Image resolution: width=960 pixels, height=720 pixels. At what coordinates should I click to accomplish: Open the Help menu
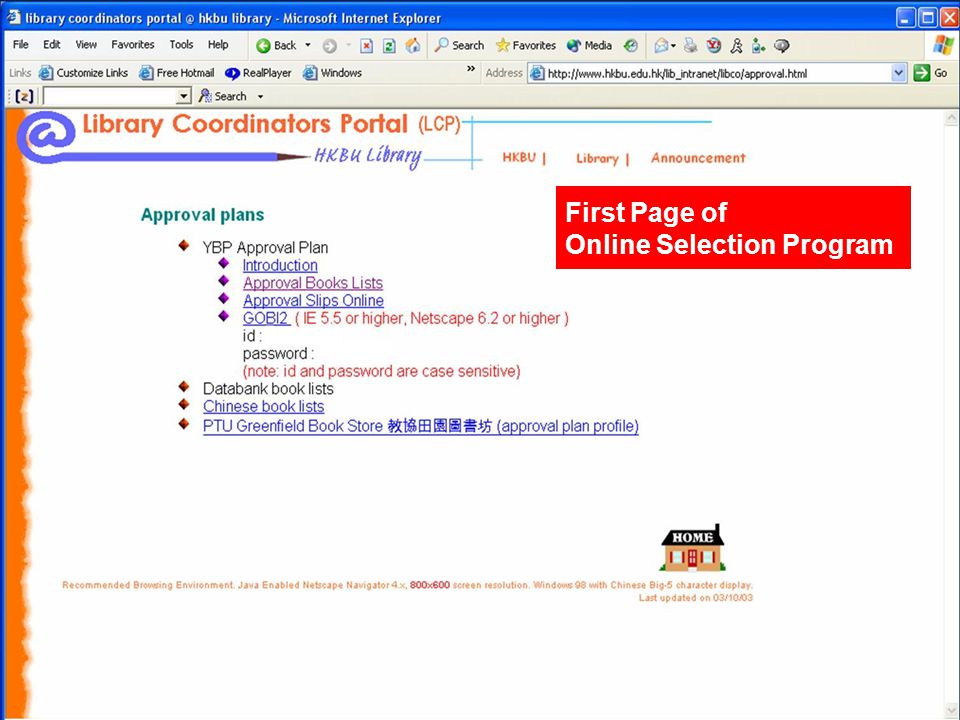pyautogui.click(x=218, y=45)
